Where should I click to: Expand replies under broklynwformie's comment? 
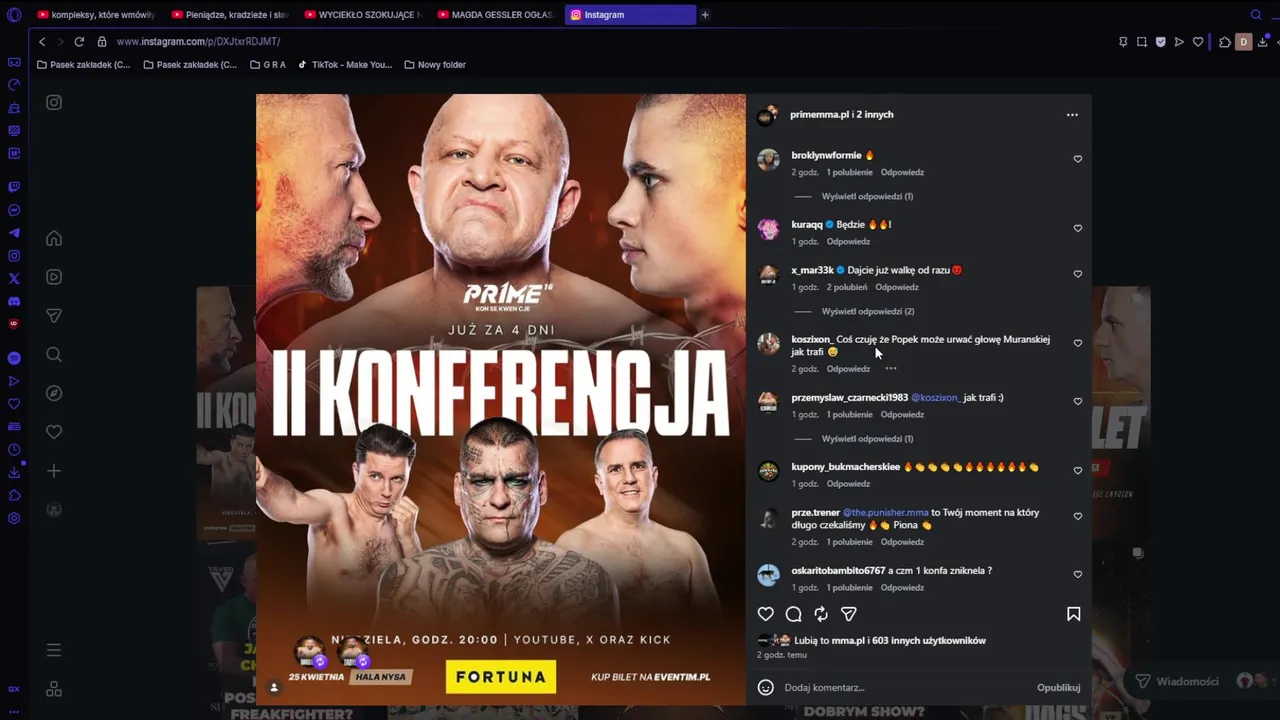[x=867, y=197]
